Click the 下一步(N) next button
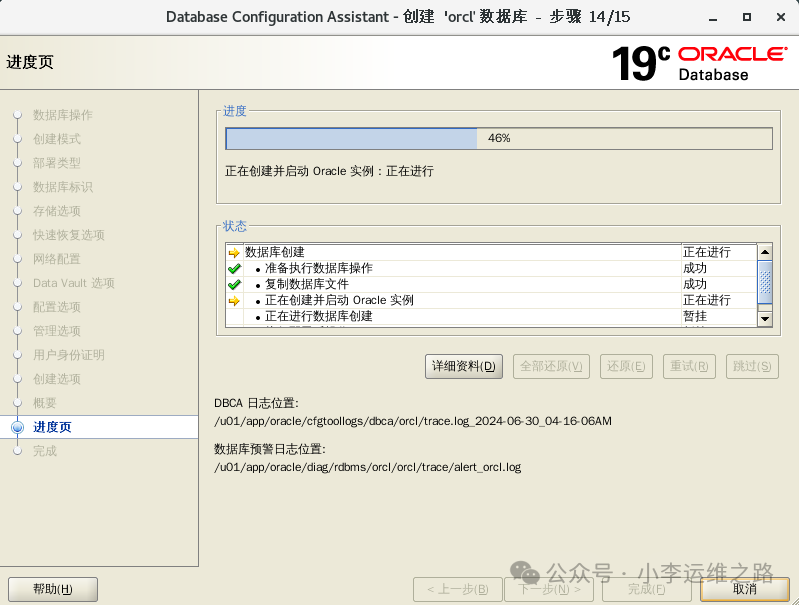This screenshot has height=605, width=799. point(549,589)
